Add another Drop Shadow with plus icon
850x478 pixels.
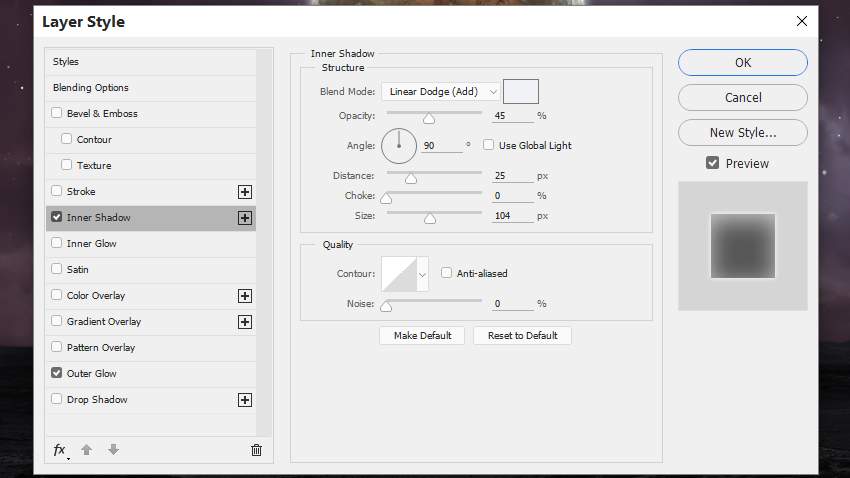[245, 400]
